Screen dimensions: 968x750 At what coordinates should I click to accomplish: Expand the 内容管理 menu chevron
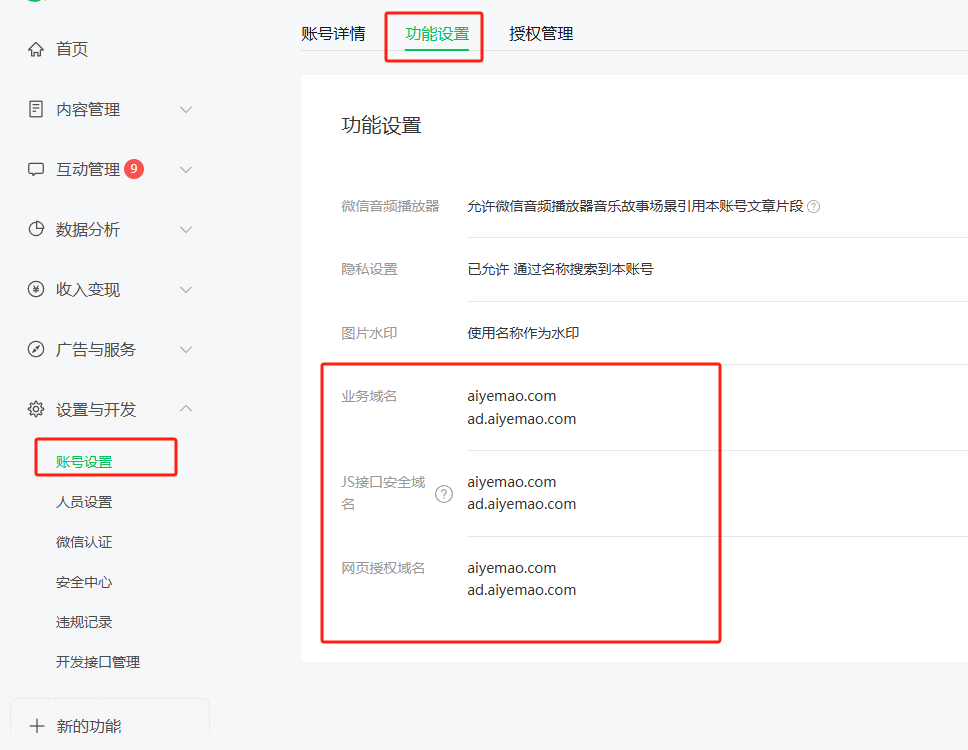click(186, 109)
